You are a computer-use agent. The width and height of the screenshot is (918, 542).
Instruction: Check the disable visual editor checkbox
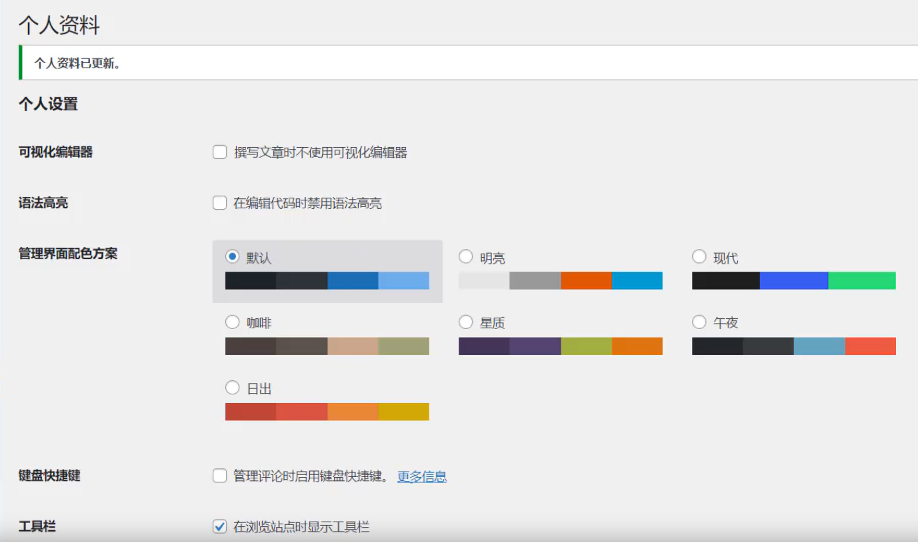220,152
